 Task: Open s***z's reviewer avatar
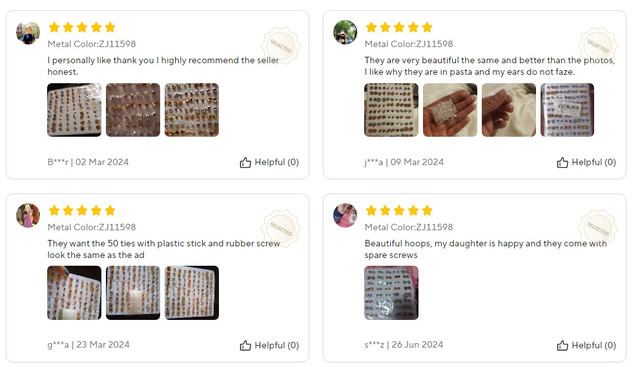click(345, 215)
